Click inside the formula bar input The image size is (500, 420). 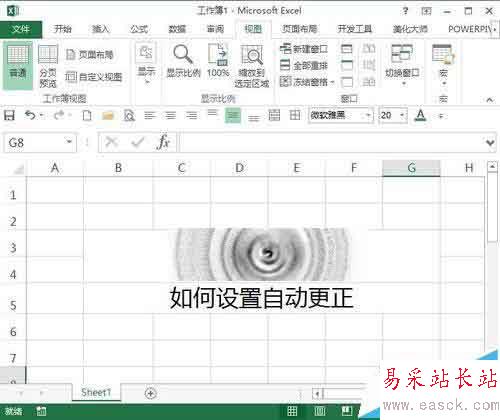(x=331, y=142)
